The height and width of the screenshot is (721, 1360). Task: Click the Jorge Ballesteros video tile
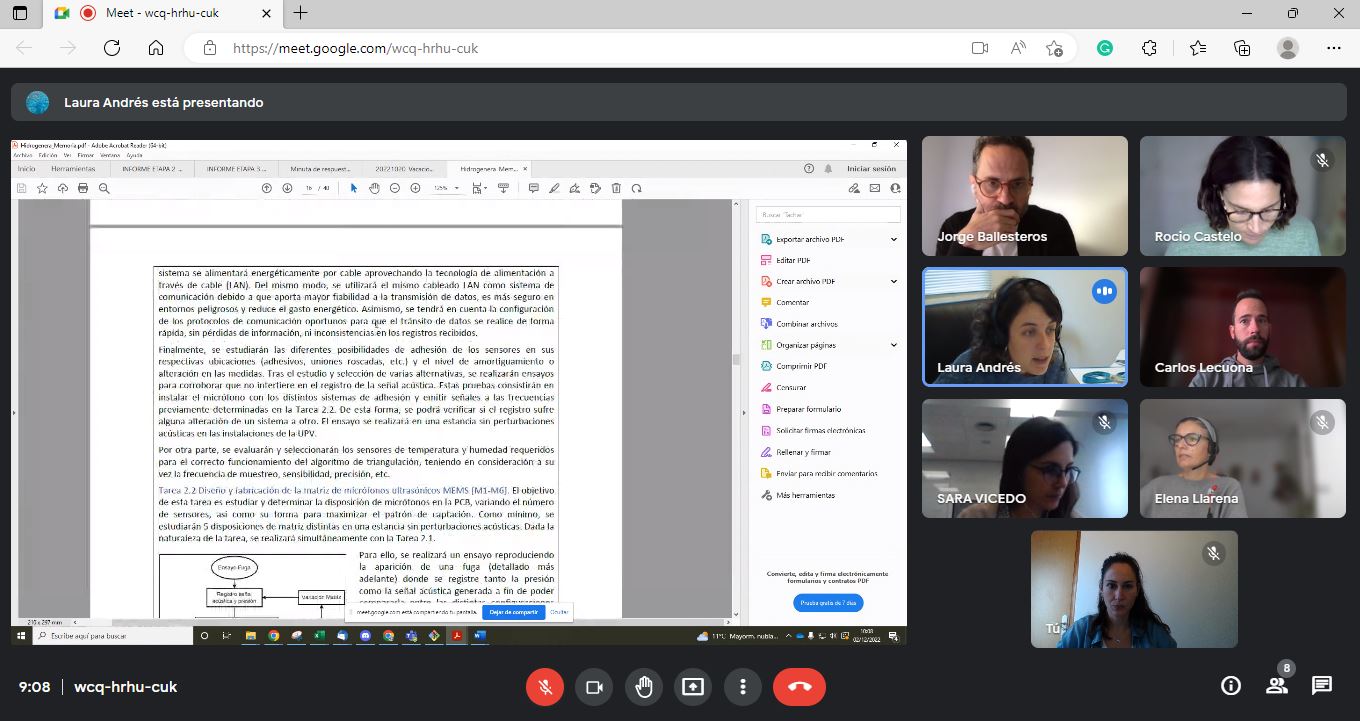pyautogui.click(x=1024, y=196)
